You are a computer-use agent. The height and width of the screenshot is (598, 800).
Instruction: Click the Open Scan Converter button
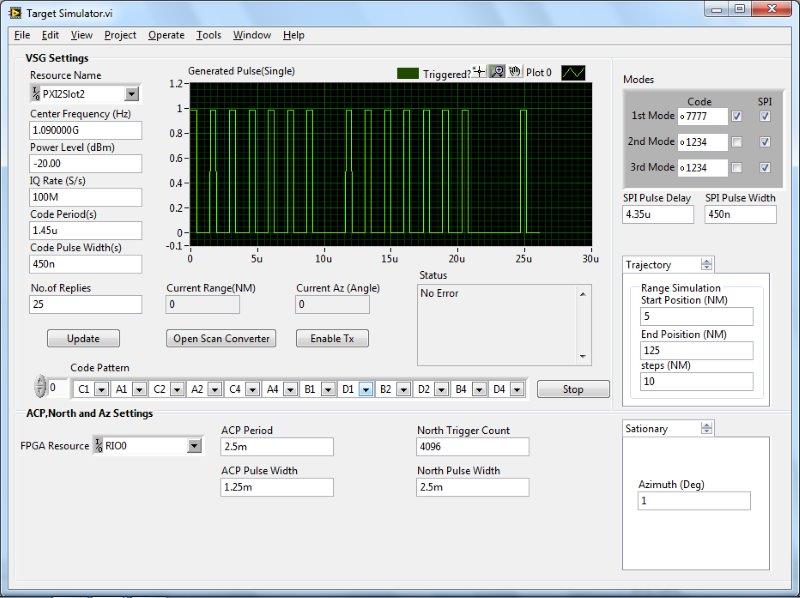point(220,339)
